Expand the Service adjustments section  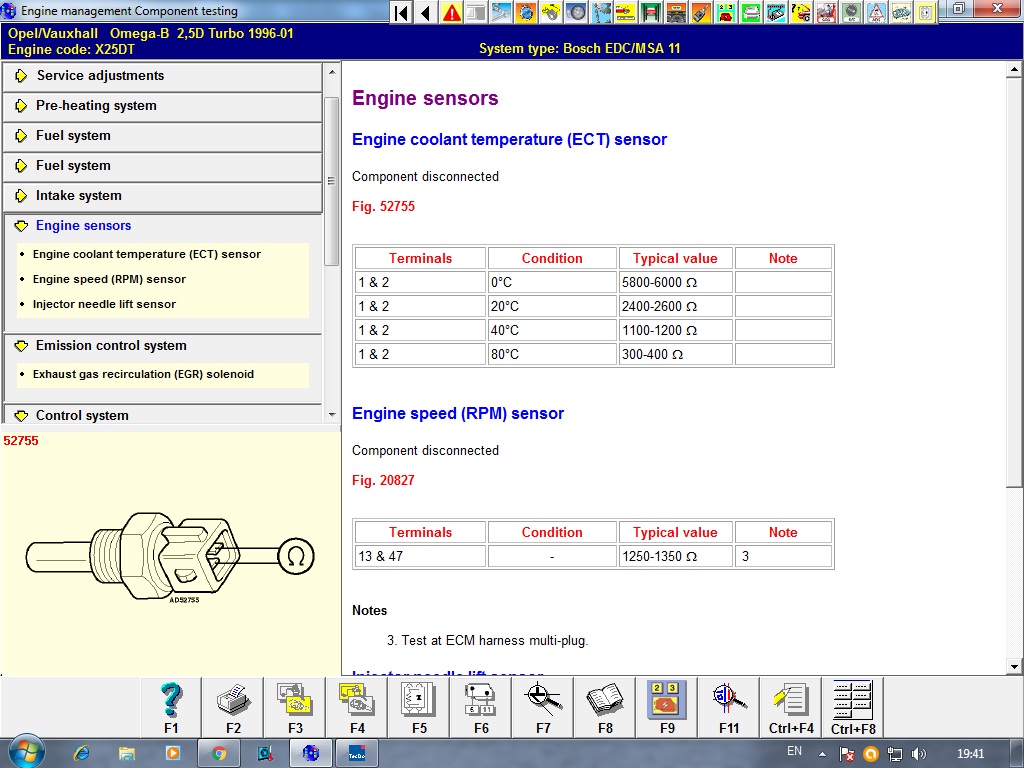pos(100,76)
